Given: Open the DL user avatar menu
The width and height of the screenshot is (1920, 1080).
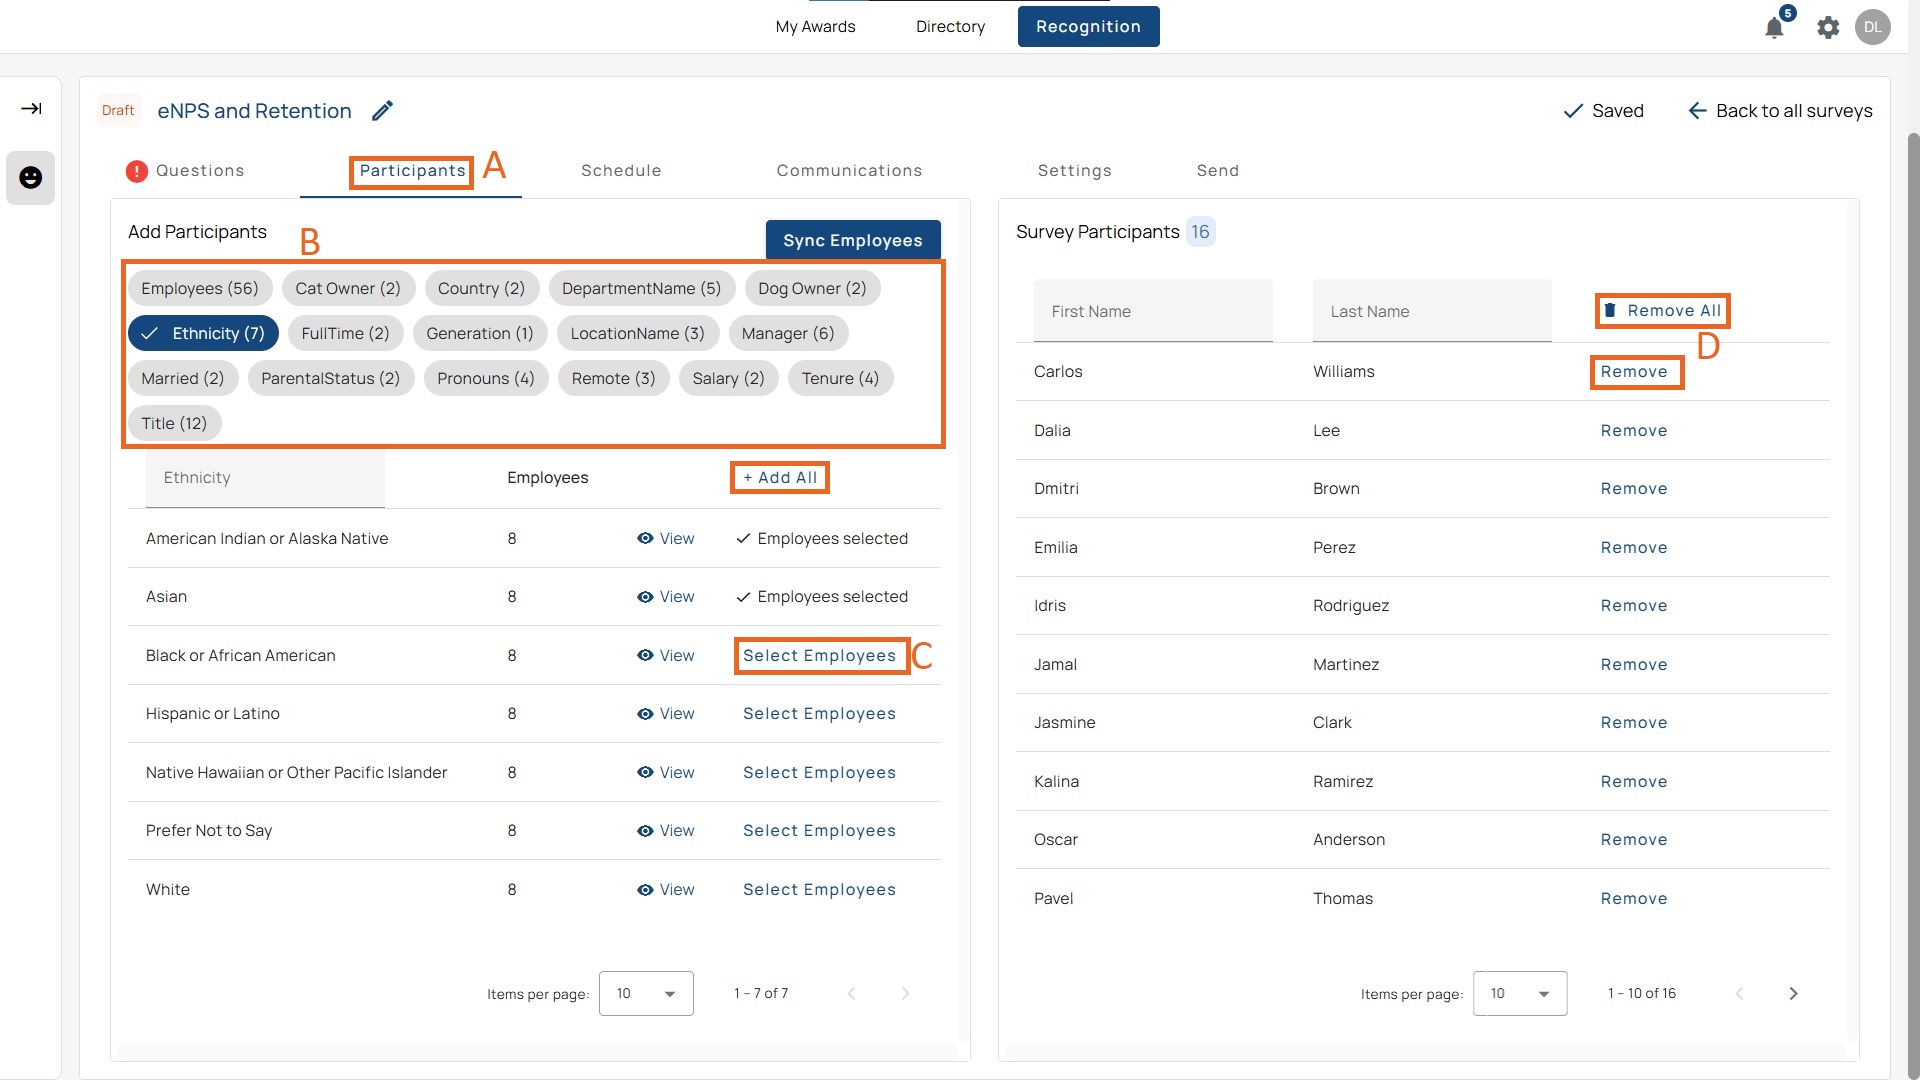Looking at the screenshot, I should point(1872,27).
